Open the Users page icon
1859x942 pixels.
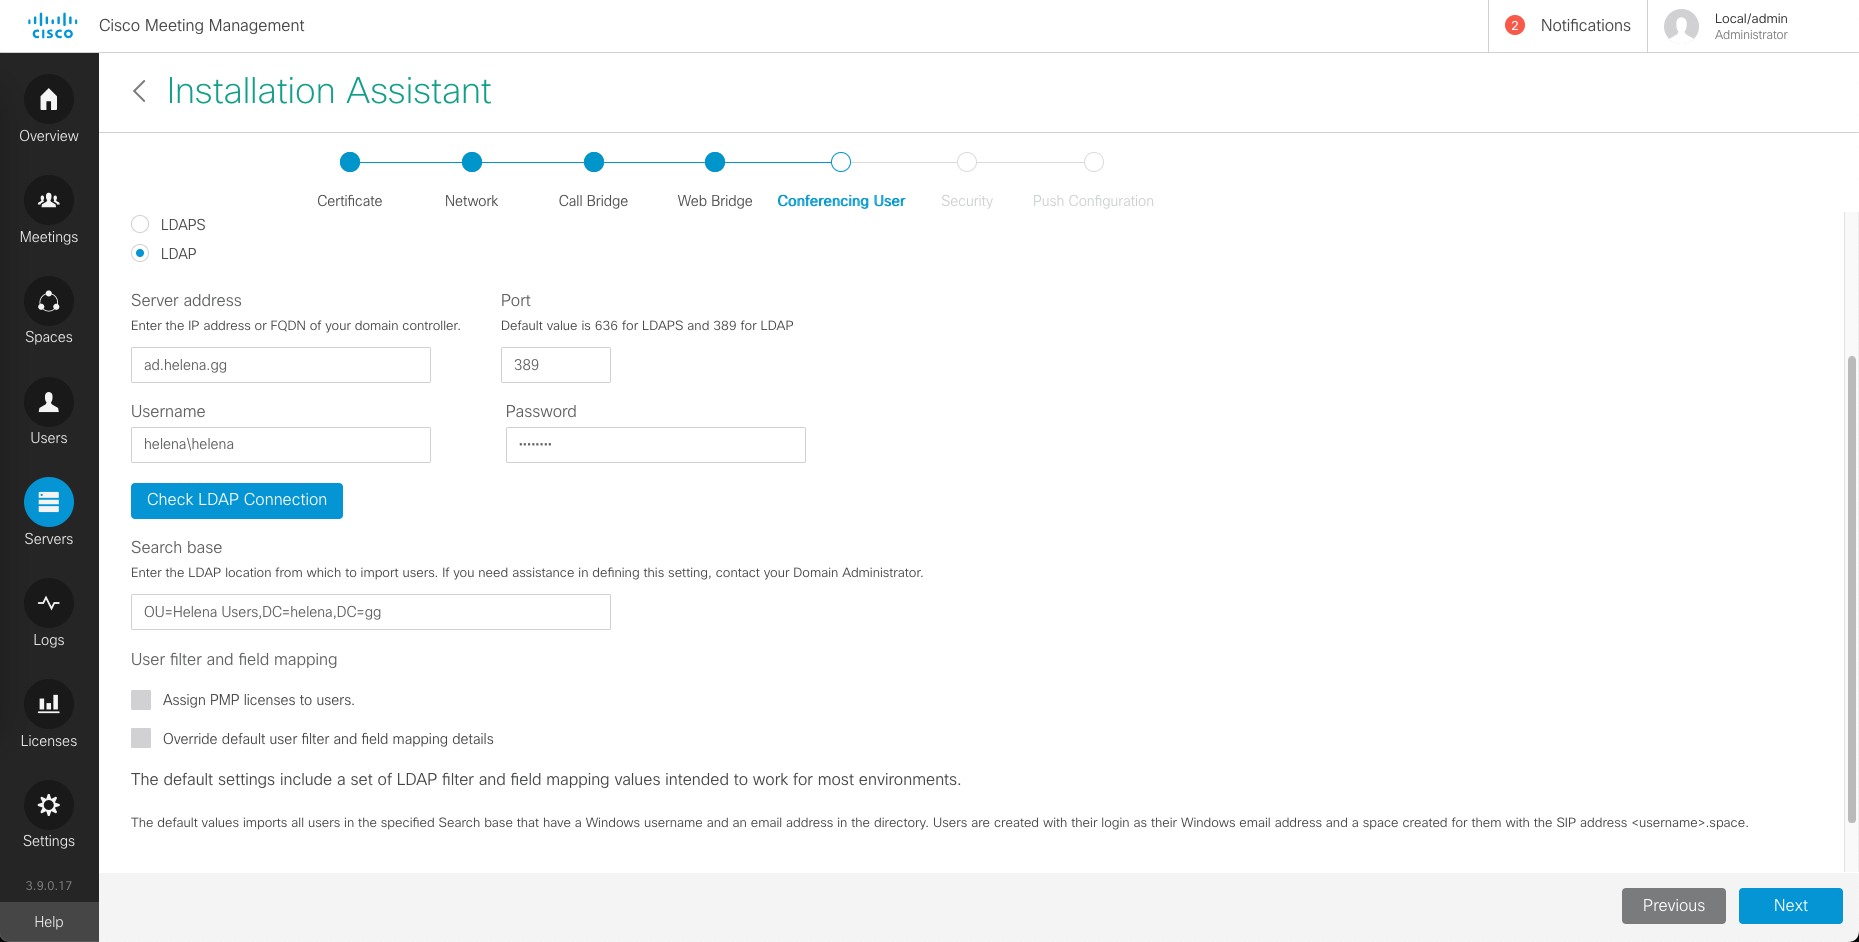click(48, 402)
